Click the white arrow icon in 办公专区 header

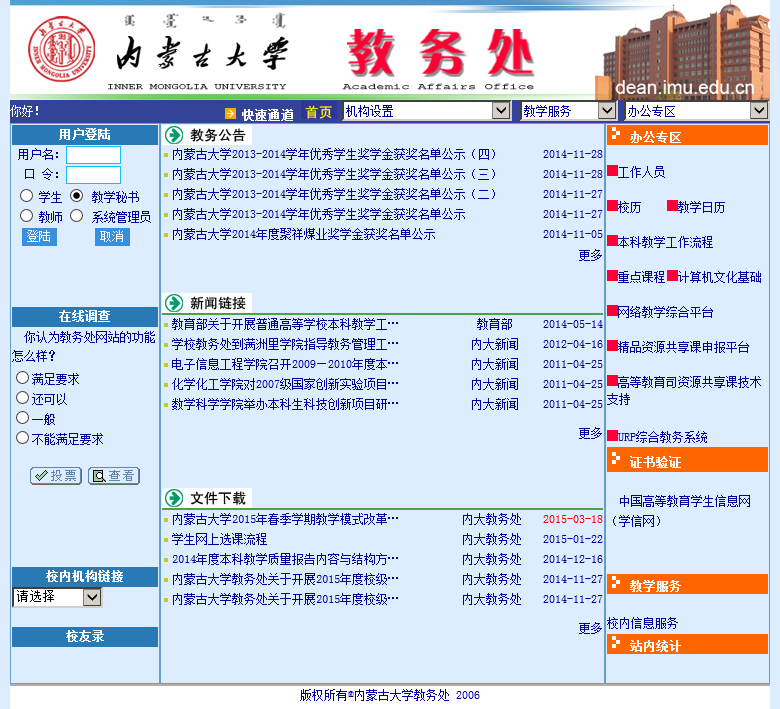[616, 134]
